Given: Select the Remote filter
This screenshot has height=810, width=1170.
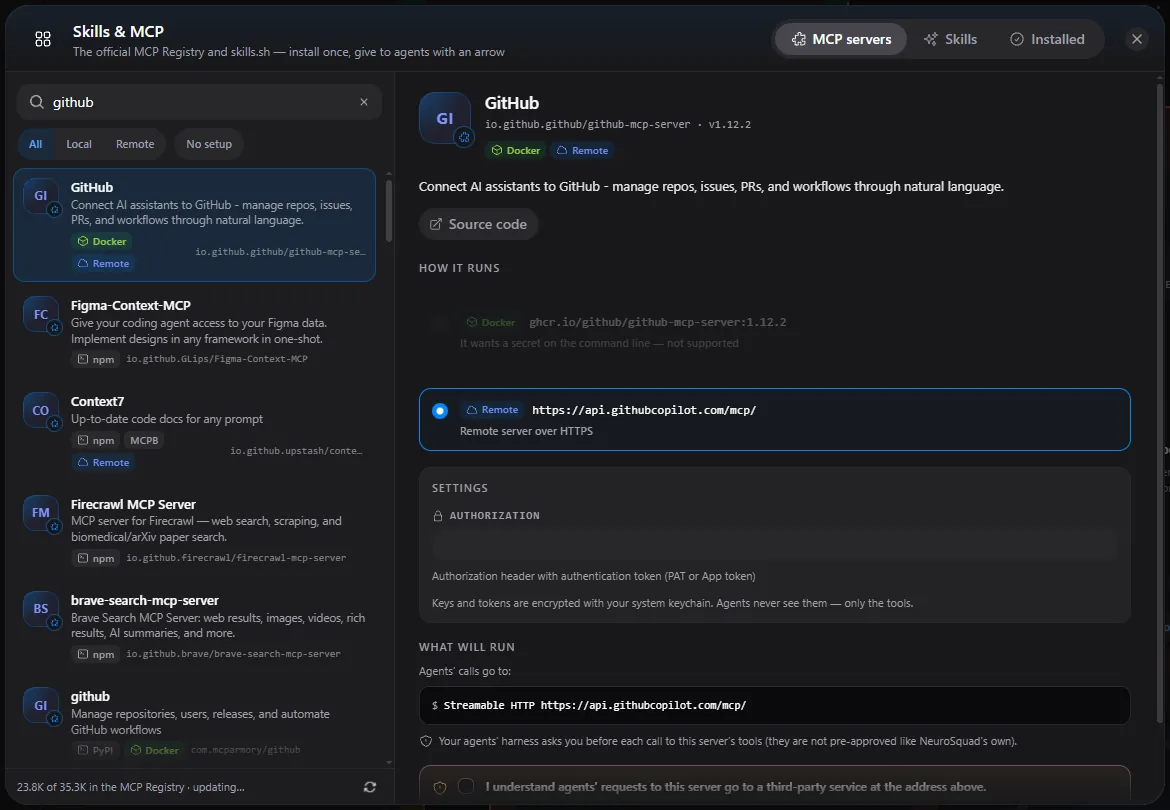Looking at the screenshot, I should pyautogui.click(x=135, y=144).
